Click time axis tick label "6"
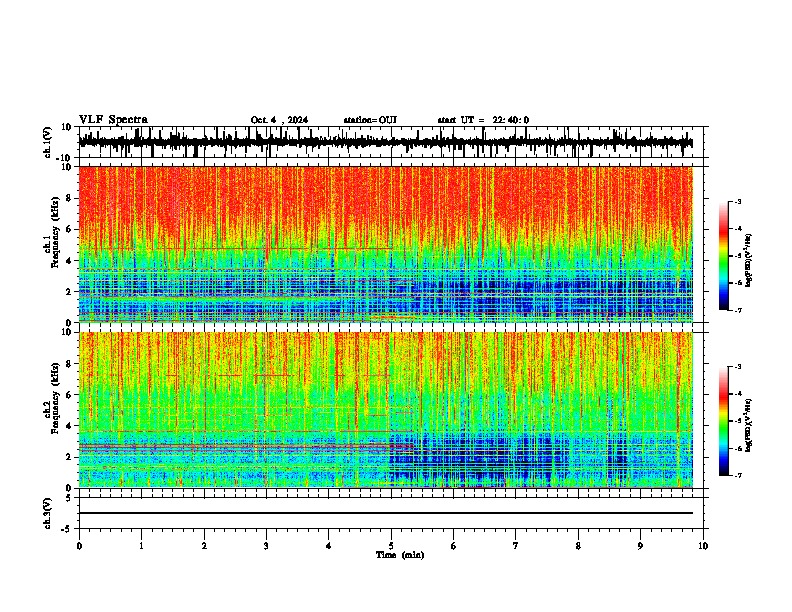This screenshot has width=792, height=612. click(454, 546)
